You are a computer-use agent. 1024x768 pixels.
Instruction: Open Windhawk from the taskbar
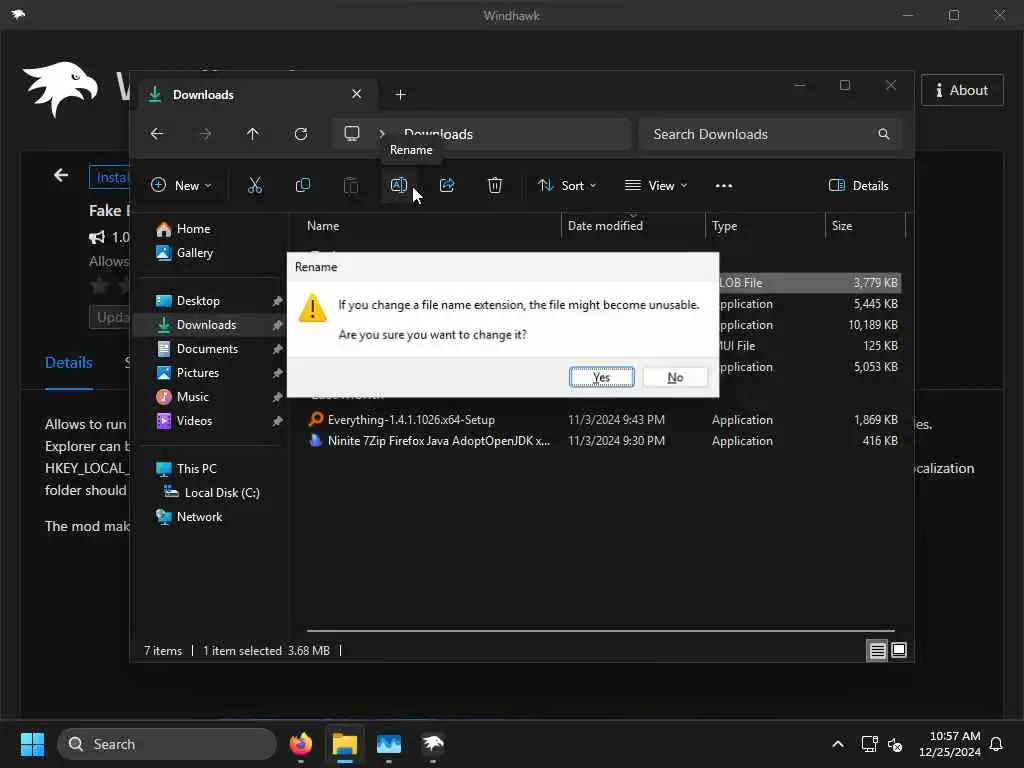(x=432, y=744)
